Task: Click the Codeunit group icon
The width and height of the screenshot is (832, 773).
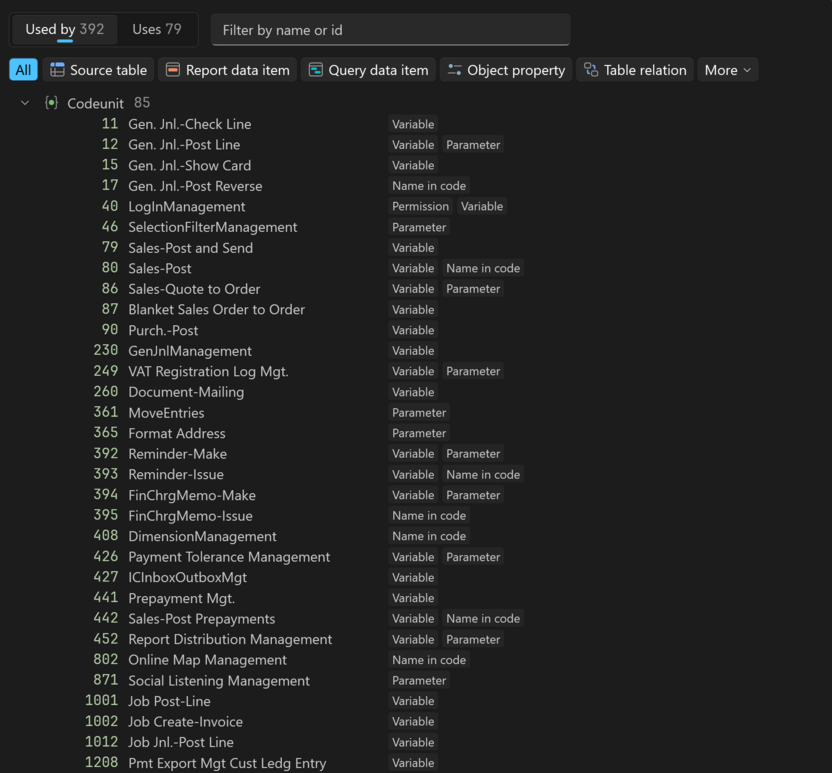Action: pyautogui.click(x=51, y=102)
